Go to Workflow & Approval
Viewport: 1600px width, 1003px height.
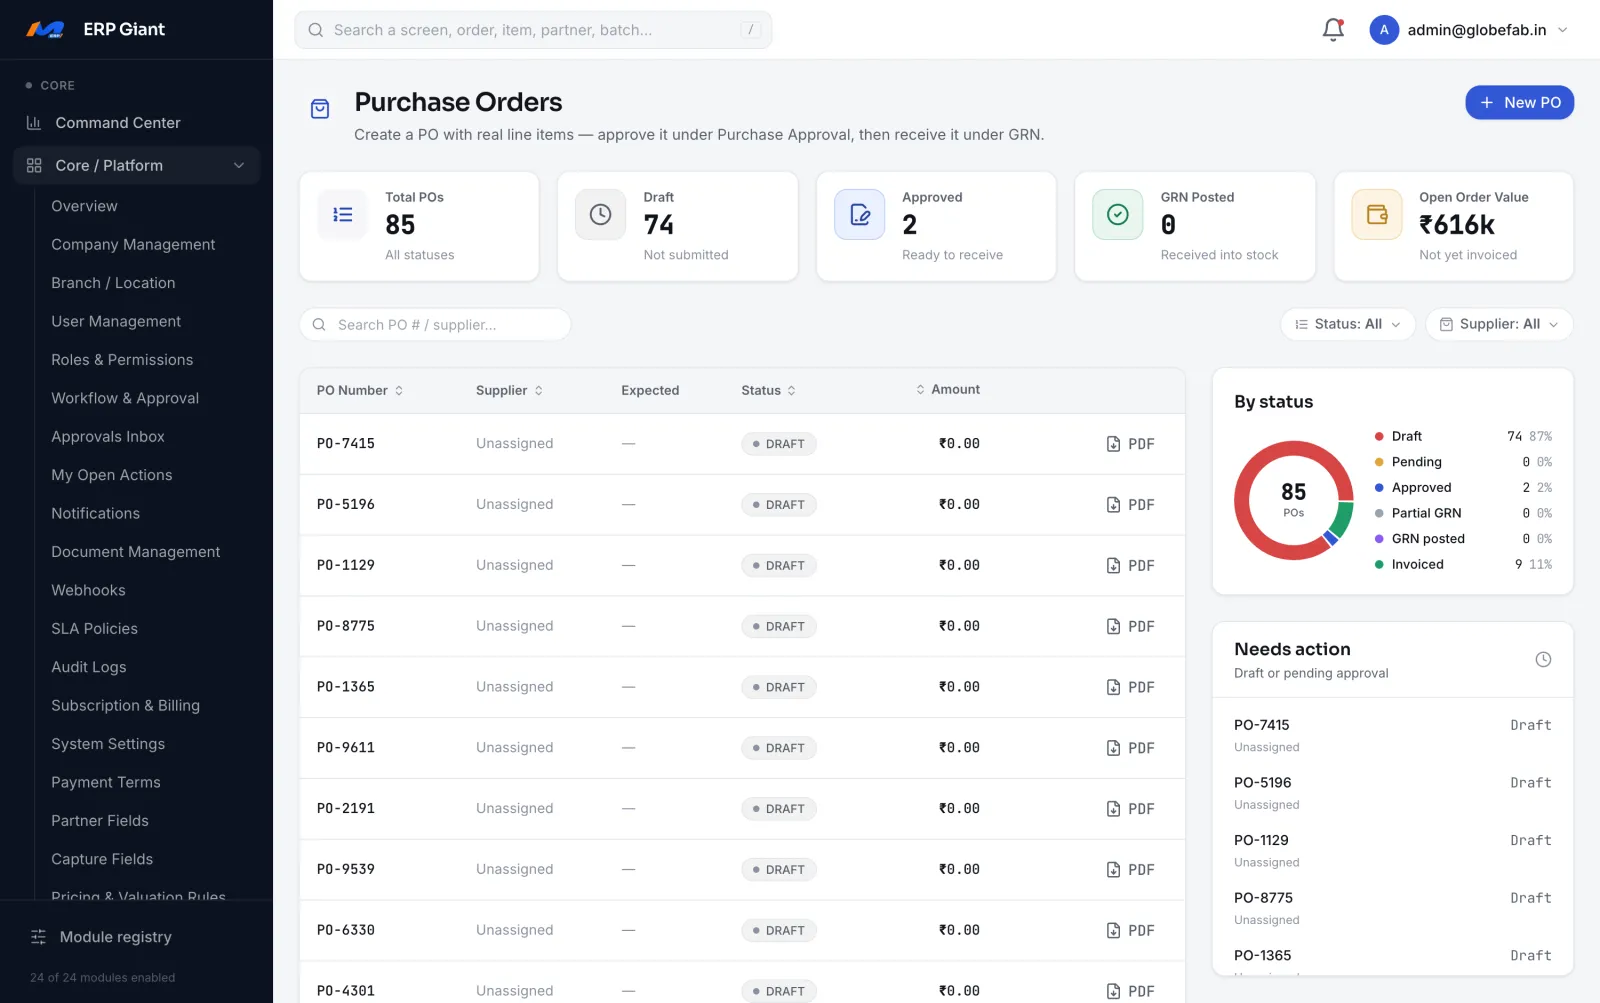point(125,398)
